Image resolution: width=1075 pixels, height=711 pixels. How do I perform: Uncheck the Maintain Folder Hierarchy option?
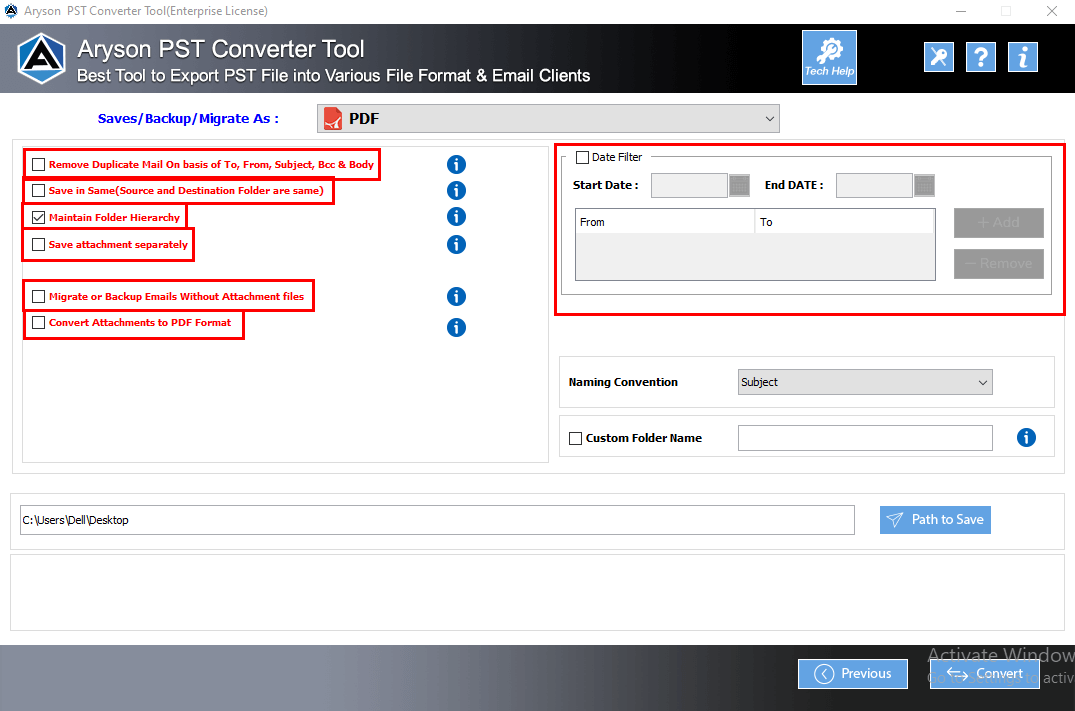point(38,216)
